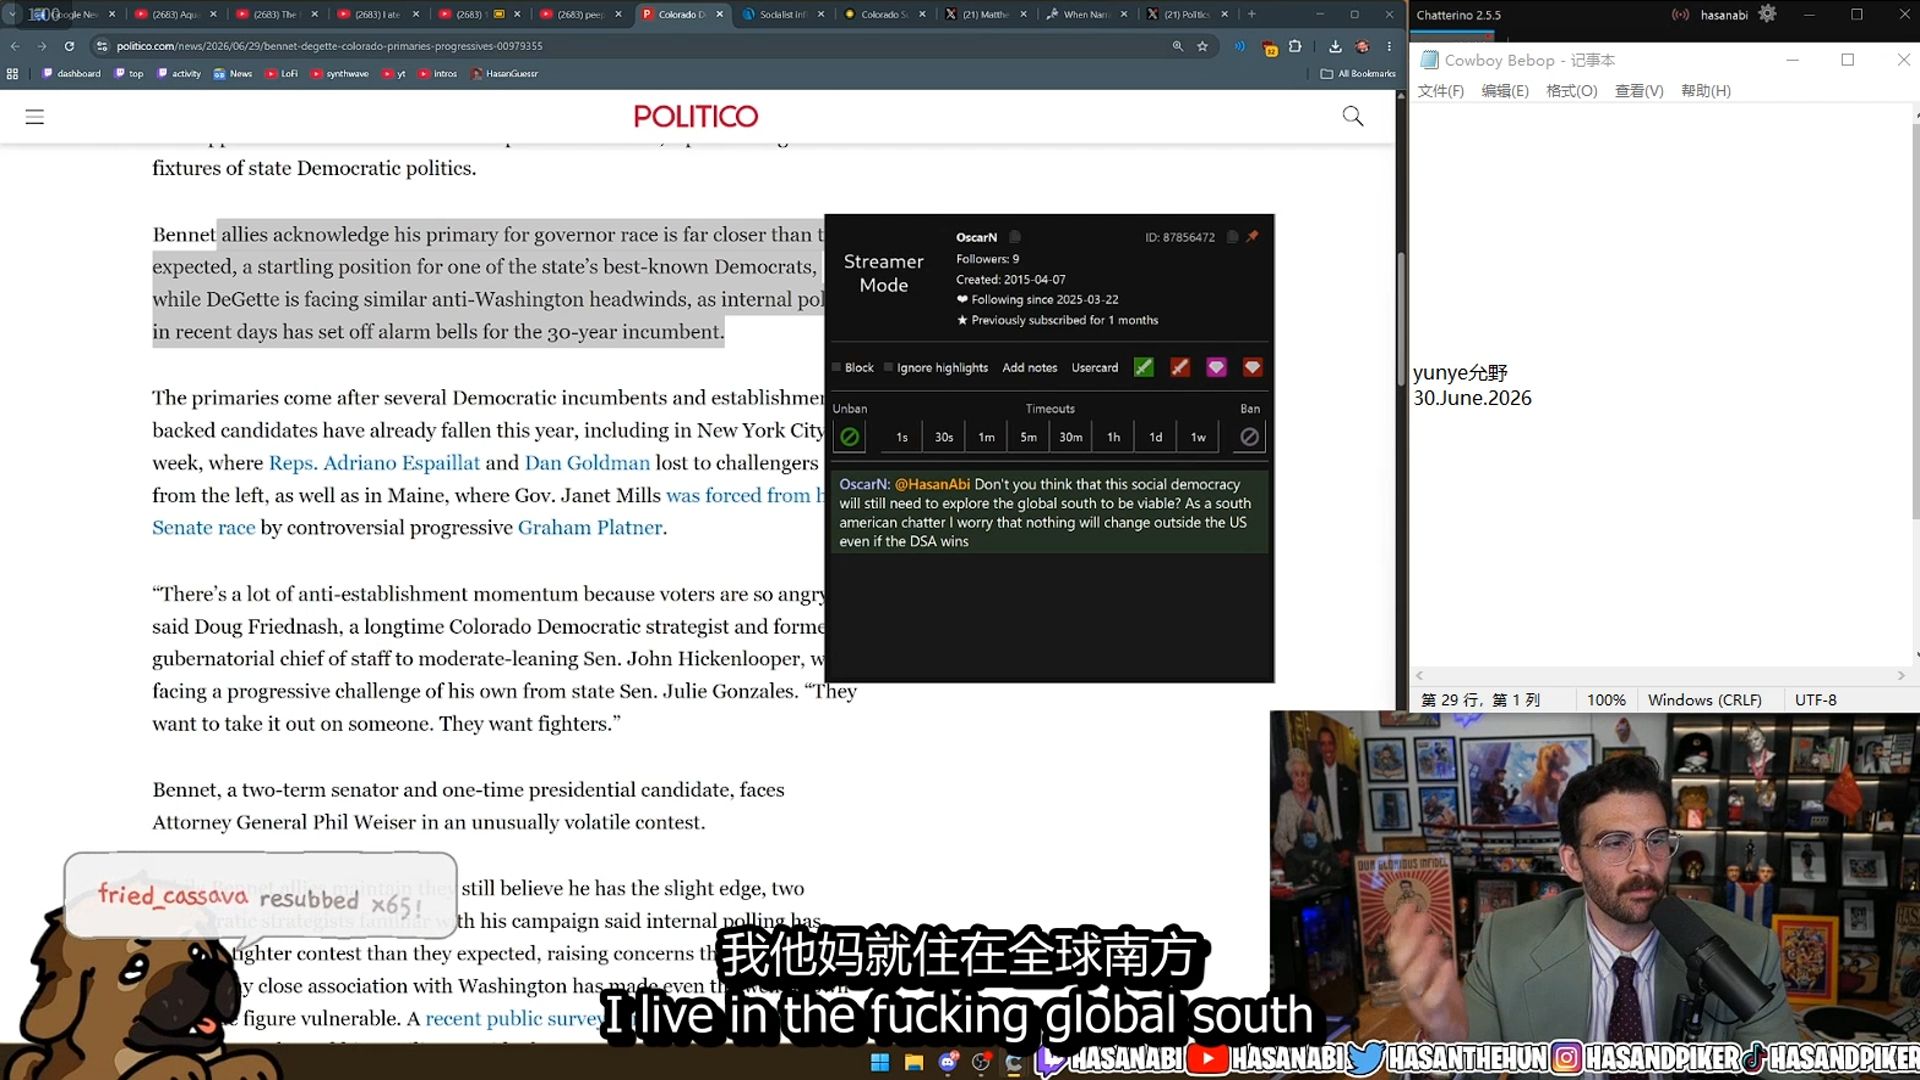Open the 格式(O) menu in Notepad
The width and height of the screenshot is (1920, 1080).
point(1572,91)
